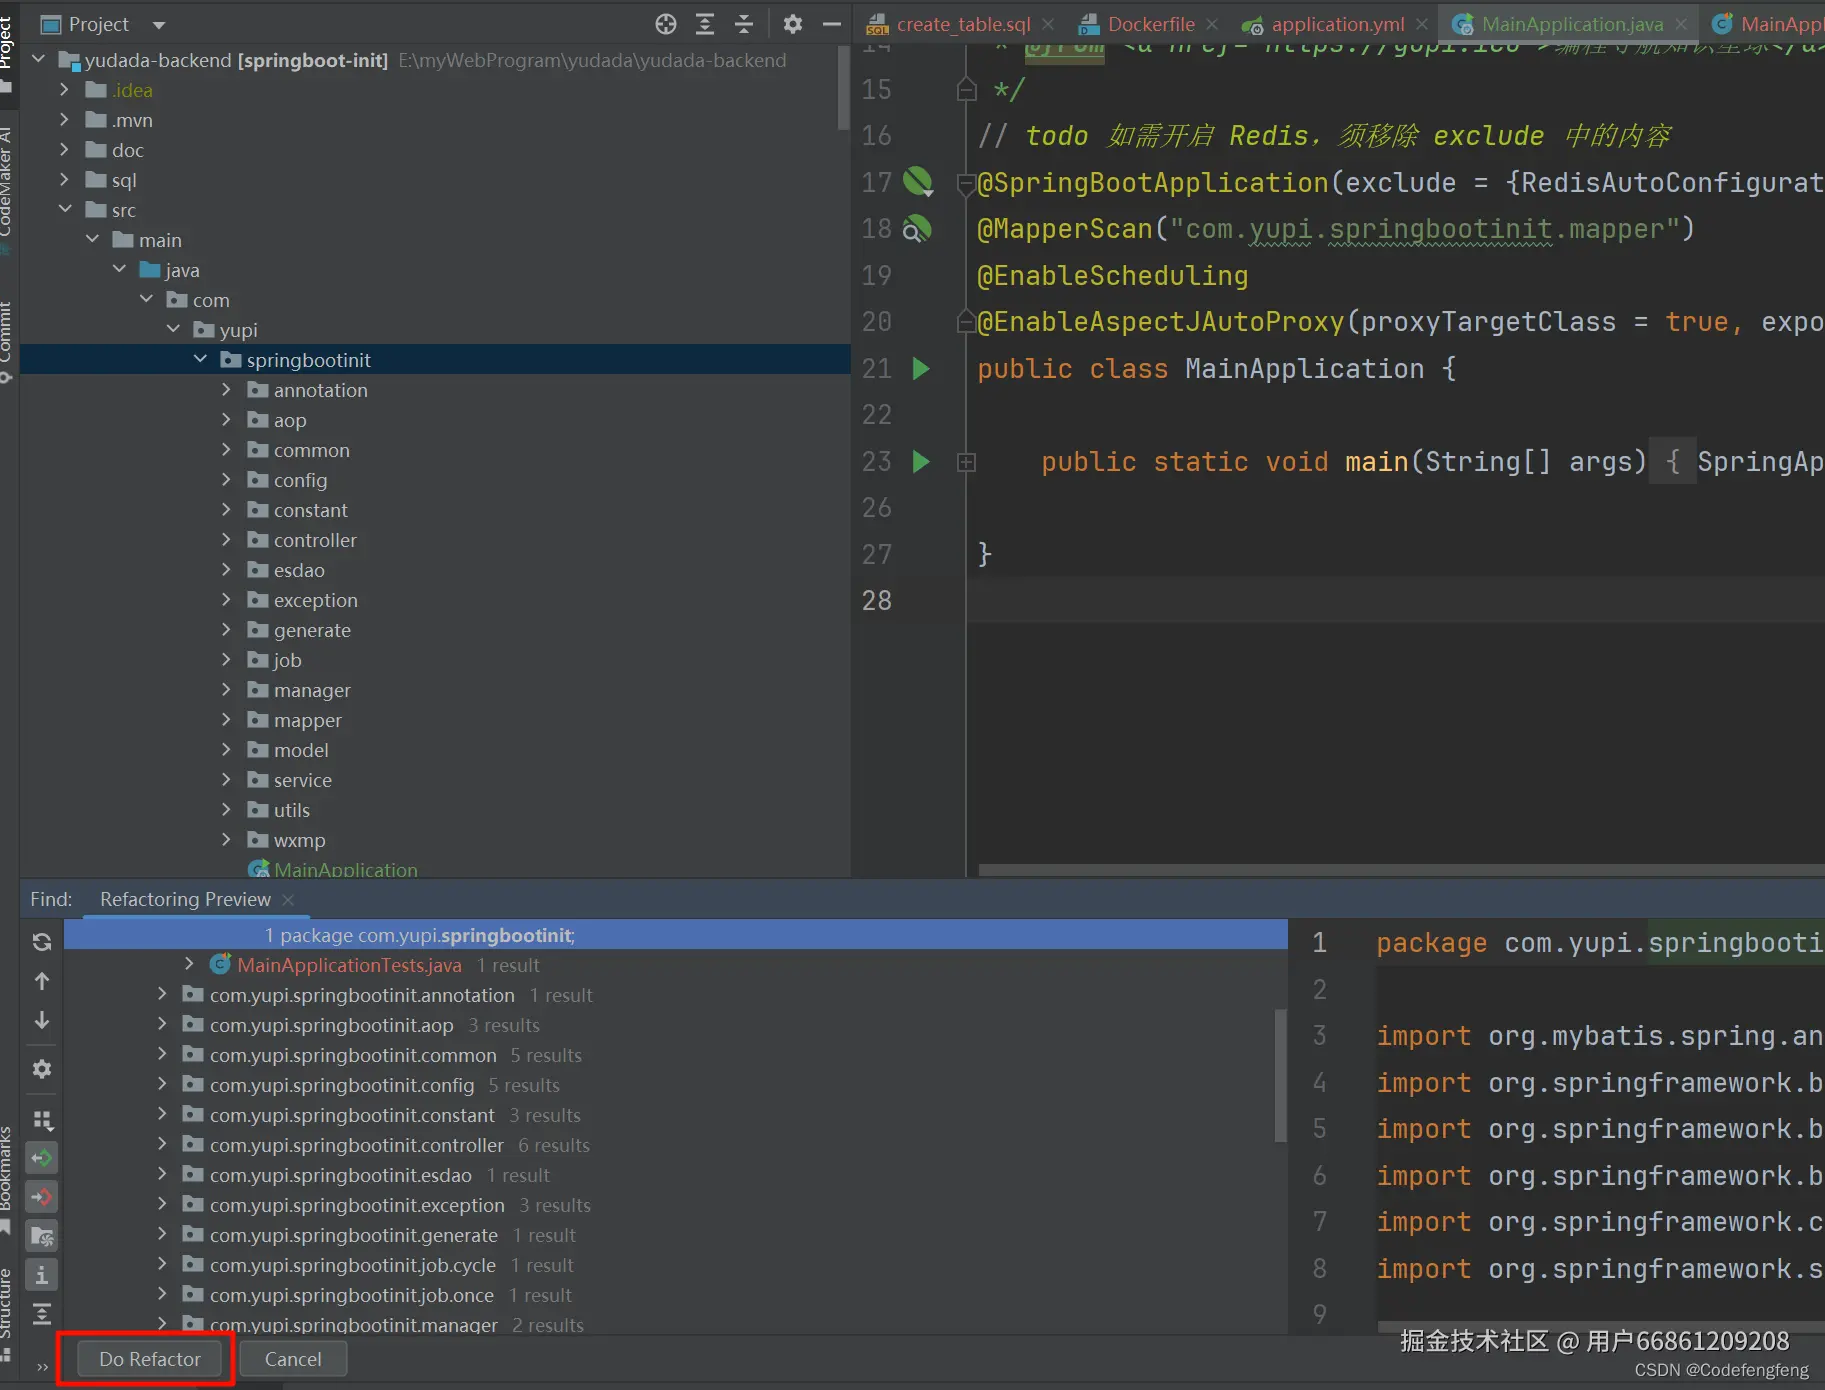Toggle the info 'i' button in preview toolbar

pos(42,1275)
